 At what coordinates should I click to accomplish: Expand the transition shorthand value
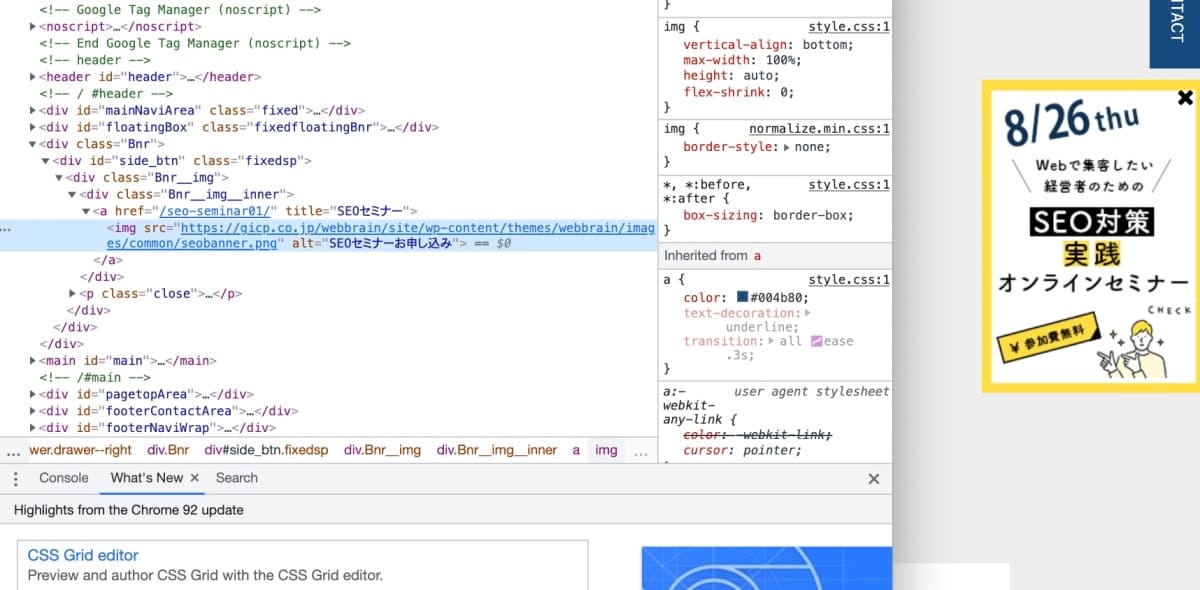[x=771, y=341]
